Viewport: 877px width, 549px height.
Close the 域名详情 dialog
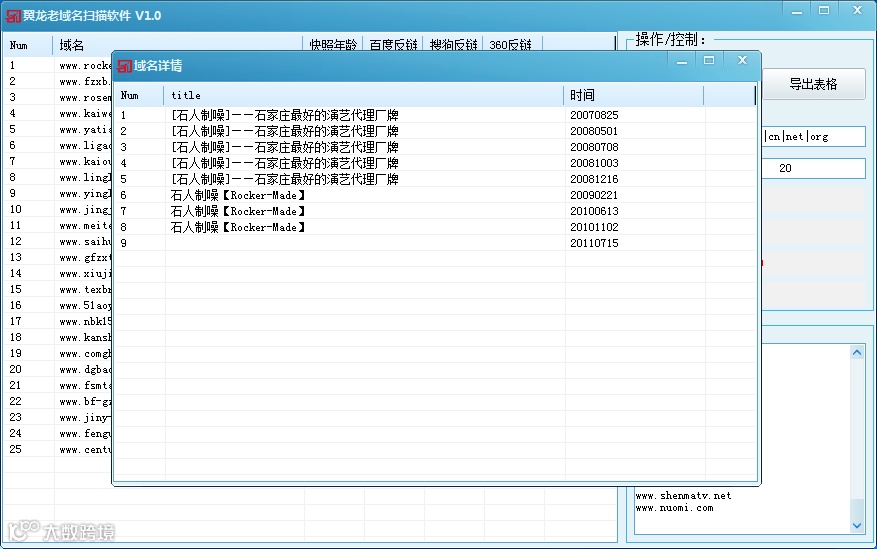point(742,60)
